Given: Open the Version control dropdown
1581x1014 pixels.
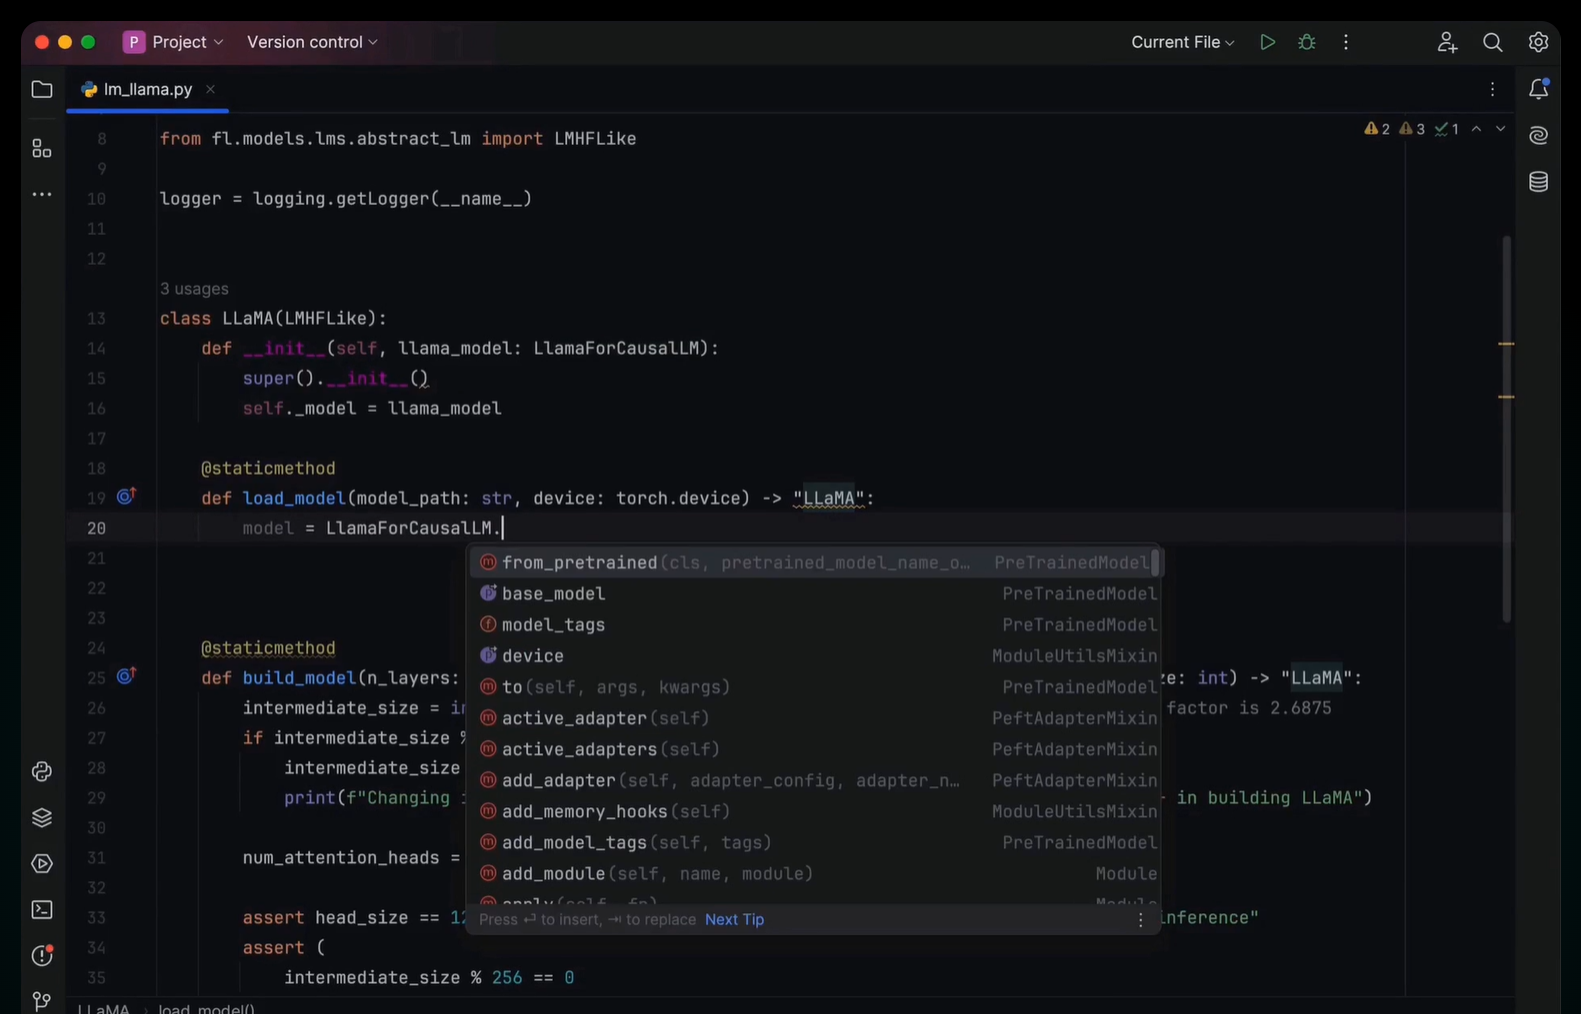Looking at the screenshot, I should coord(312,42).
